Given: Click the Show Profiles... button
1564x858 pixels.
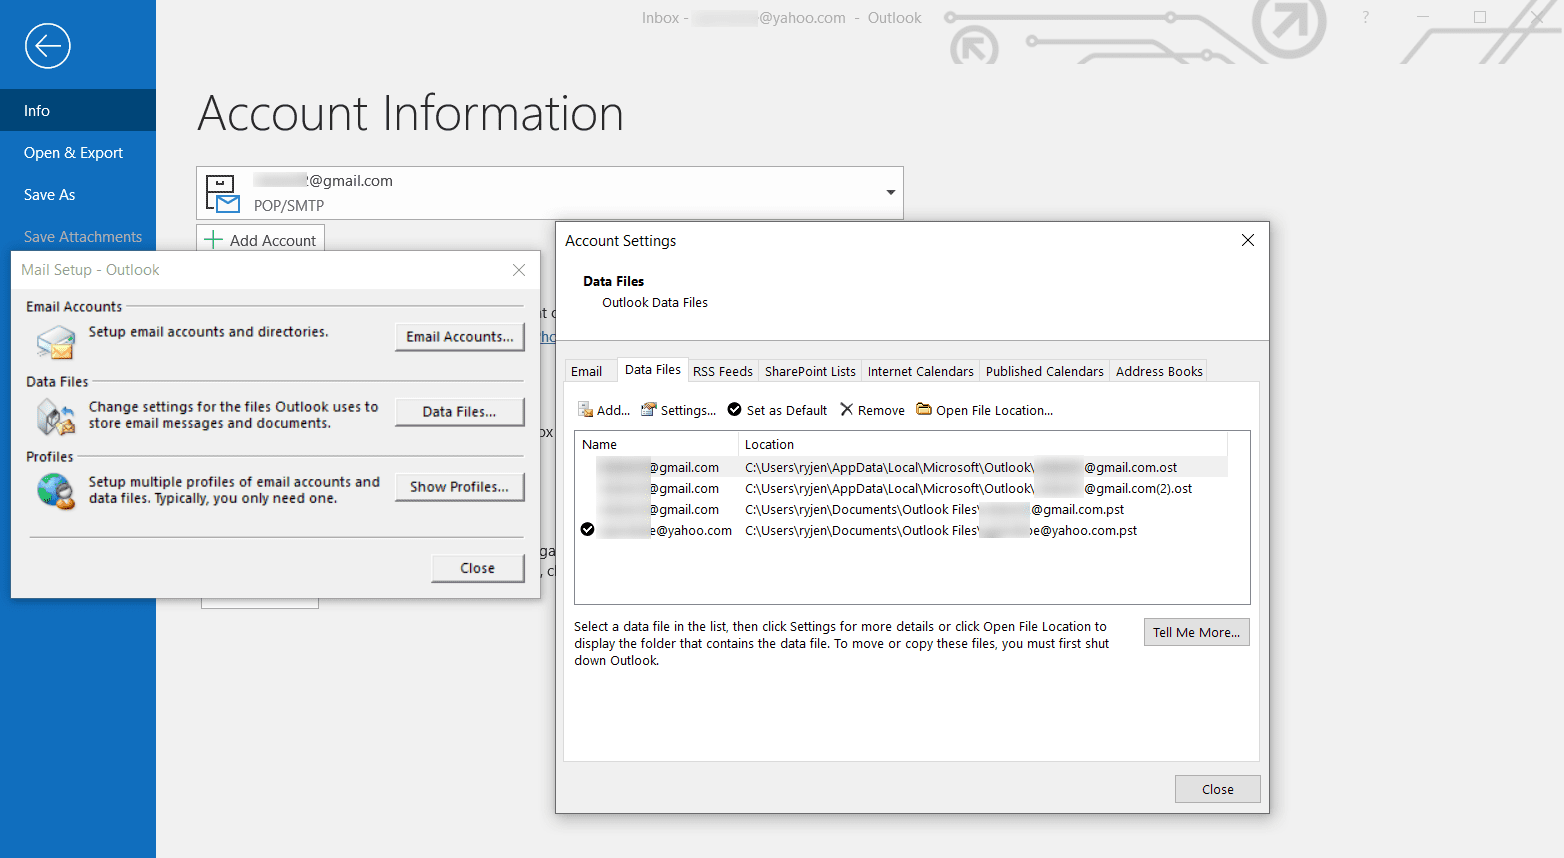Looking at the screenshot, I should [x=460, y=487].
